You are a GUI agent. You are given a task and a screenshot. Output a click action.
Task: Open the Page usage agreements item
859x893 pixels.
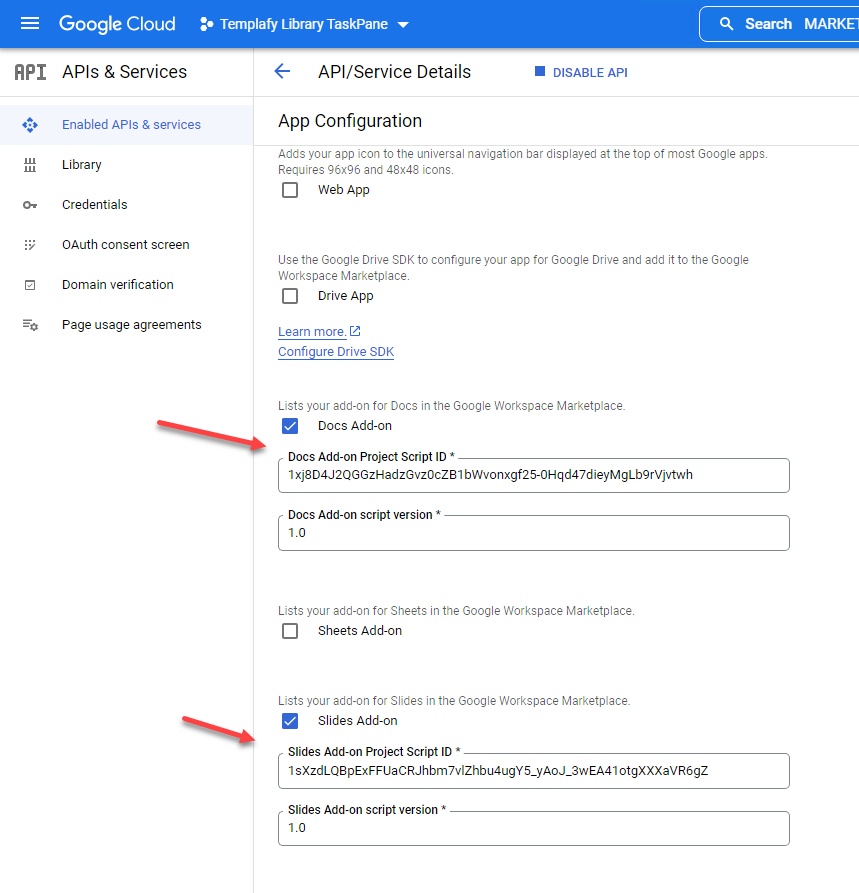click(126, 325)
